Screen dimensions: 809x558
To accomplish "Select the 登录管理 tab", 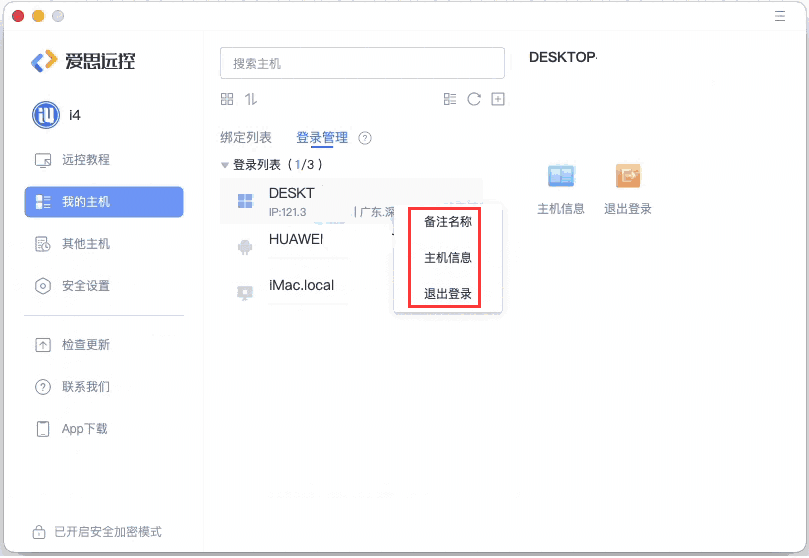I will click(x=322, y=138).
